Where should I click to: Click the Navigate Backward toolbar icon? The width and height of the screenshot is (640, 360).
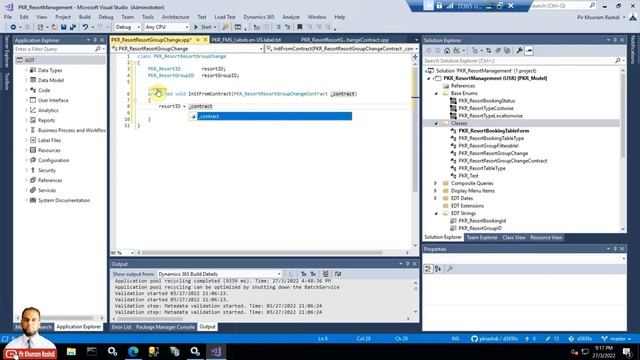pyautogui.click(x=13, y=27)
